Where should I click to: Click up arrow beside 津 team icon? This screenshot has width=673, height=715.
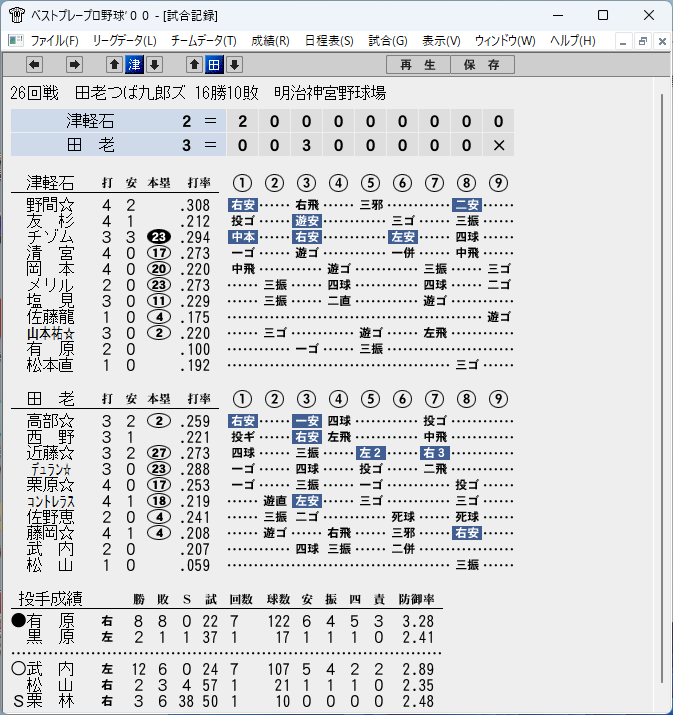114,65
